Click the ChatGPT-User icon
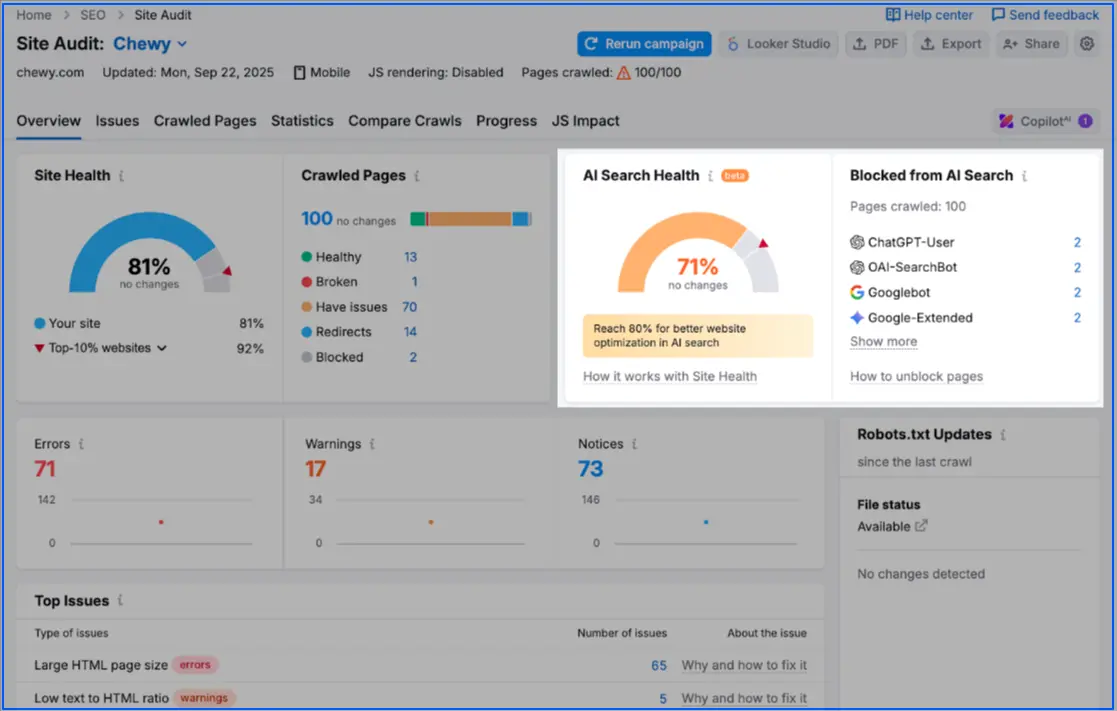The width and height of the screenshot is (1117, 711). coord(857,242)
